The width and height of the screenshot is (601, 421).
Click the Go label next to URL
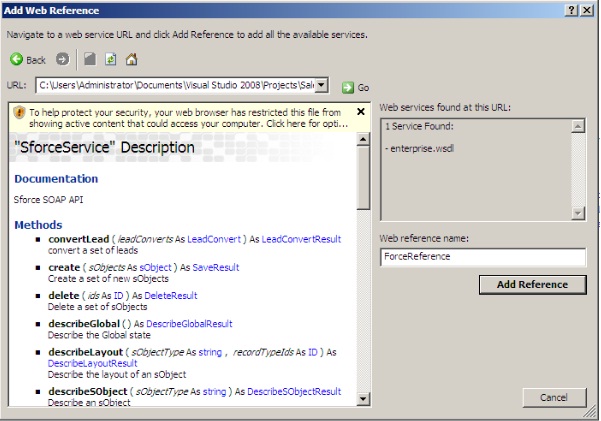[x=363, y=88]
